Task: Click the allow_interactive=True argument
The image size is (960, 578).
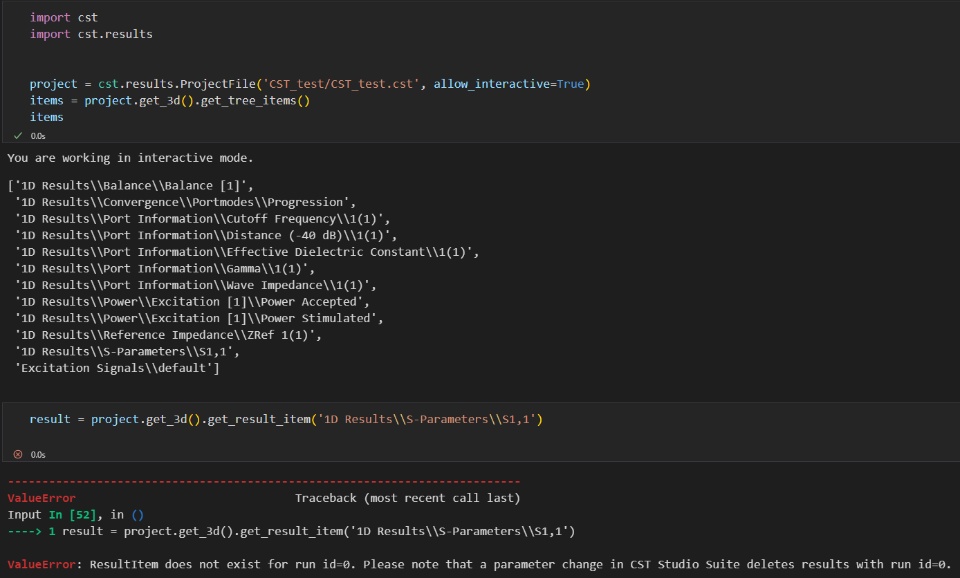Action: click(509, 84)
